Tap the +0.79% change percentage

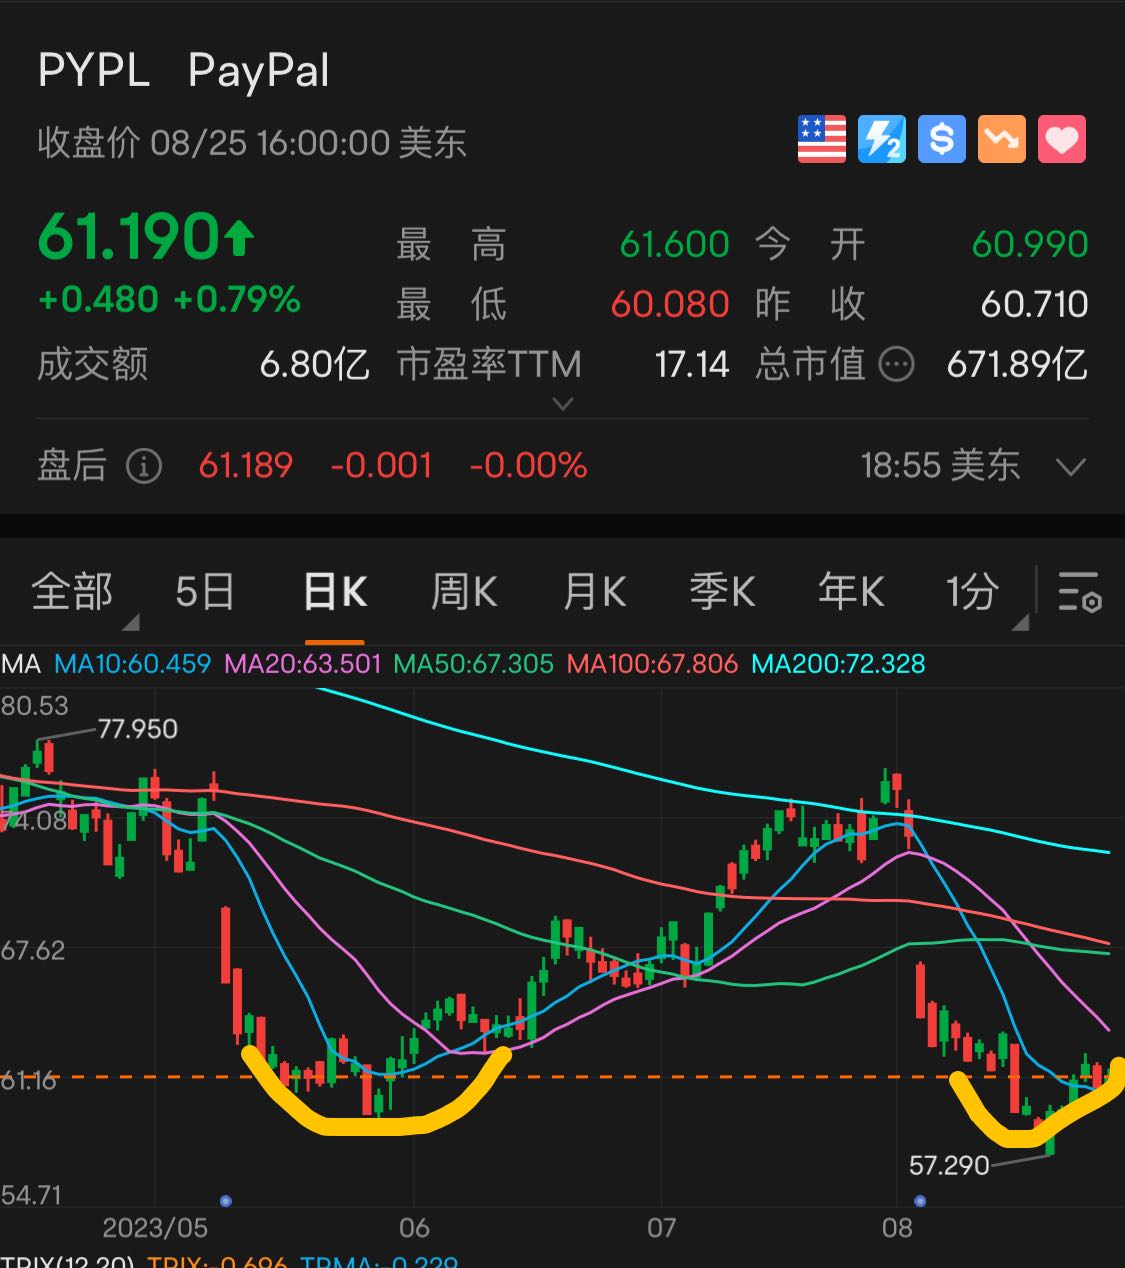(x=237, y=299)
